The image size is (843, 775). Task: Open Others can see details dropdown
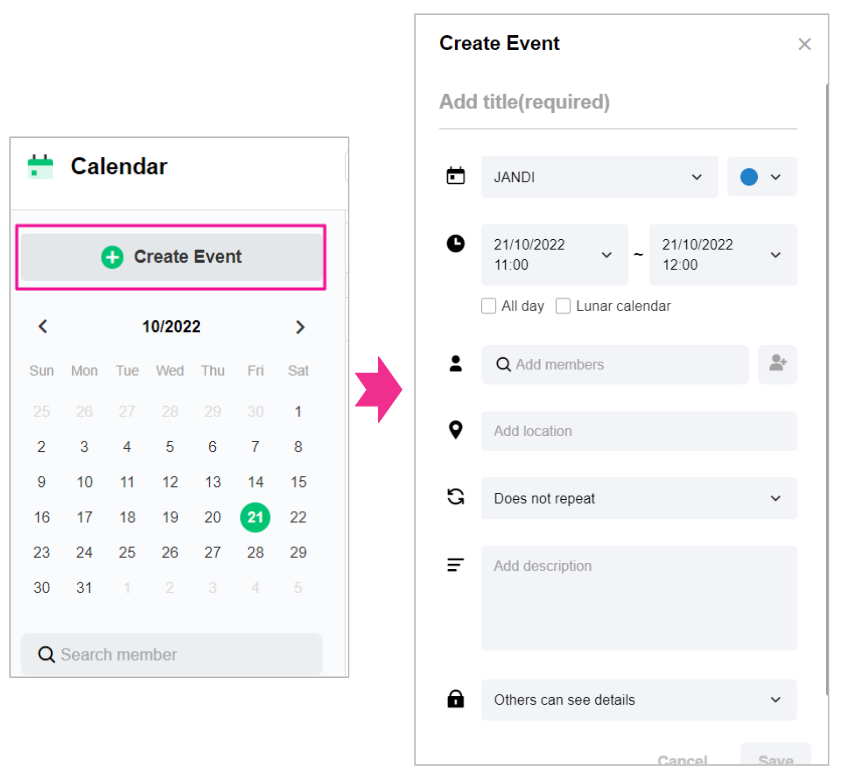coord(638,700)
